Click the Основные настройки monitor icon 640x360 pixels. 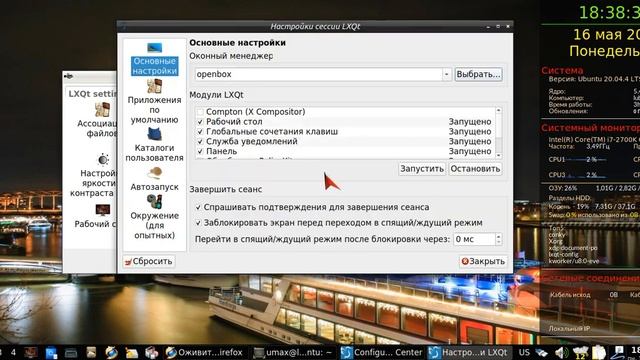155,48
